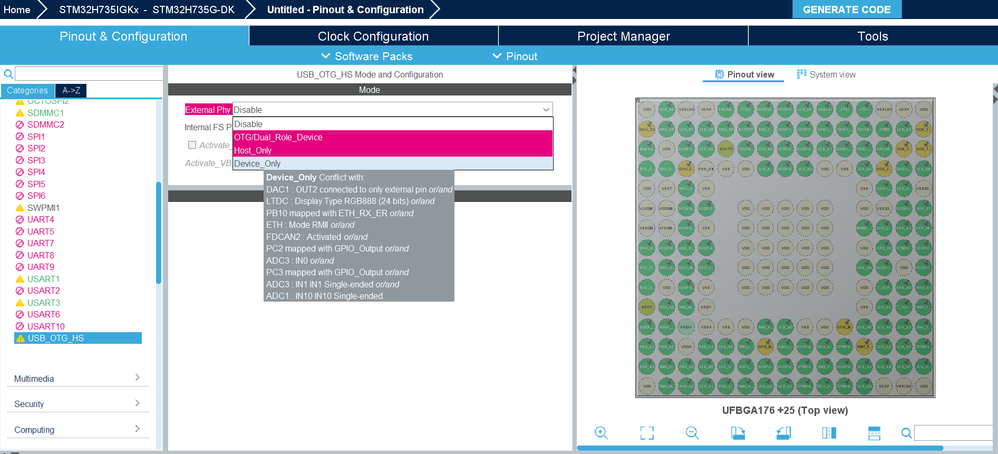Select SPI5 in the peripheral list
Image resolution: width=998 pixels, height=454 pixels.
tap(36, 184)
